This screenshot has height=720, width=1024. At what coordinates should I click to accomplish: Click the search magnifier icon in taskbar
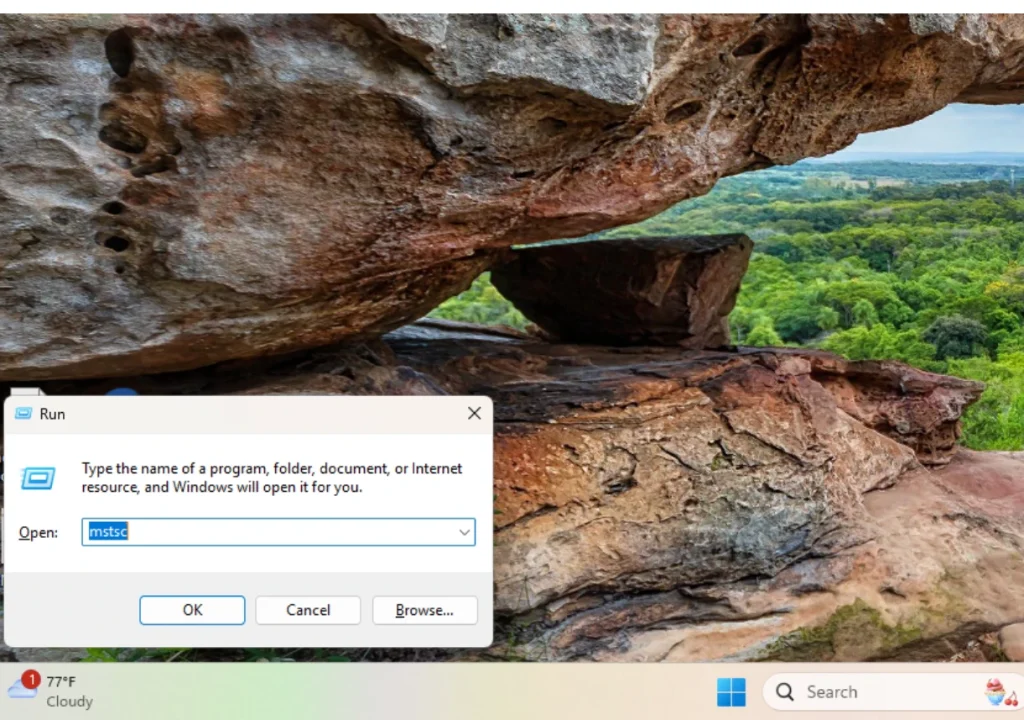784,691
